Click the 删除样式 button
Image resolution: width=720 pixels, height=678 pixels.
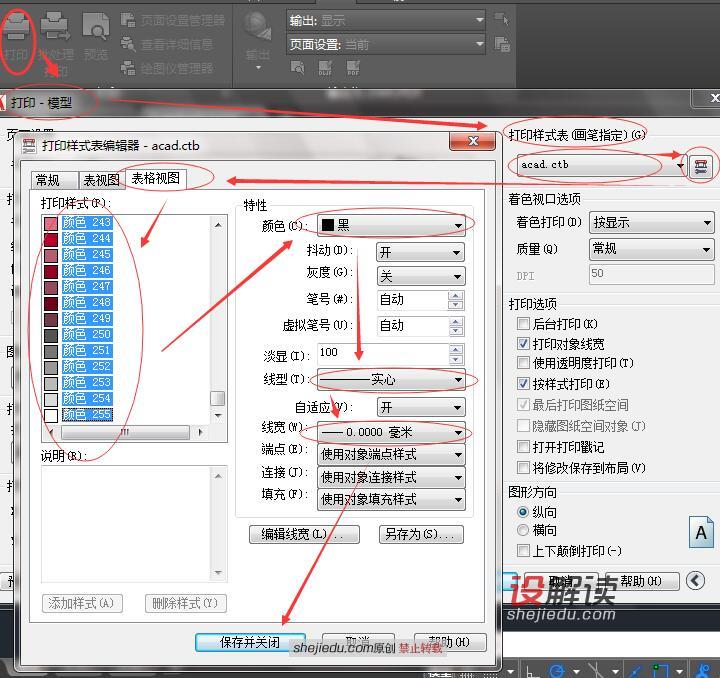point(186,603)
